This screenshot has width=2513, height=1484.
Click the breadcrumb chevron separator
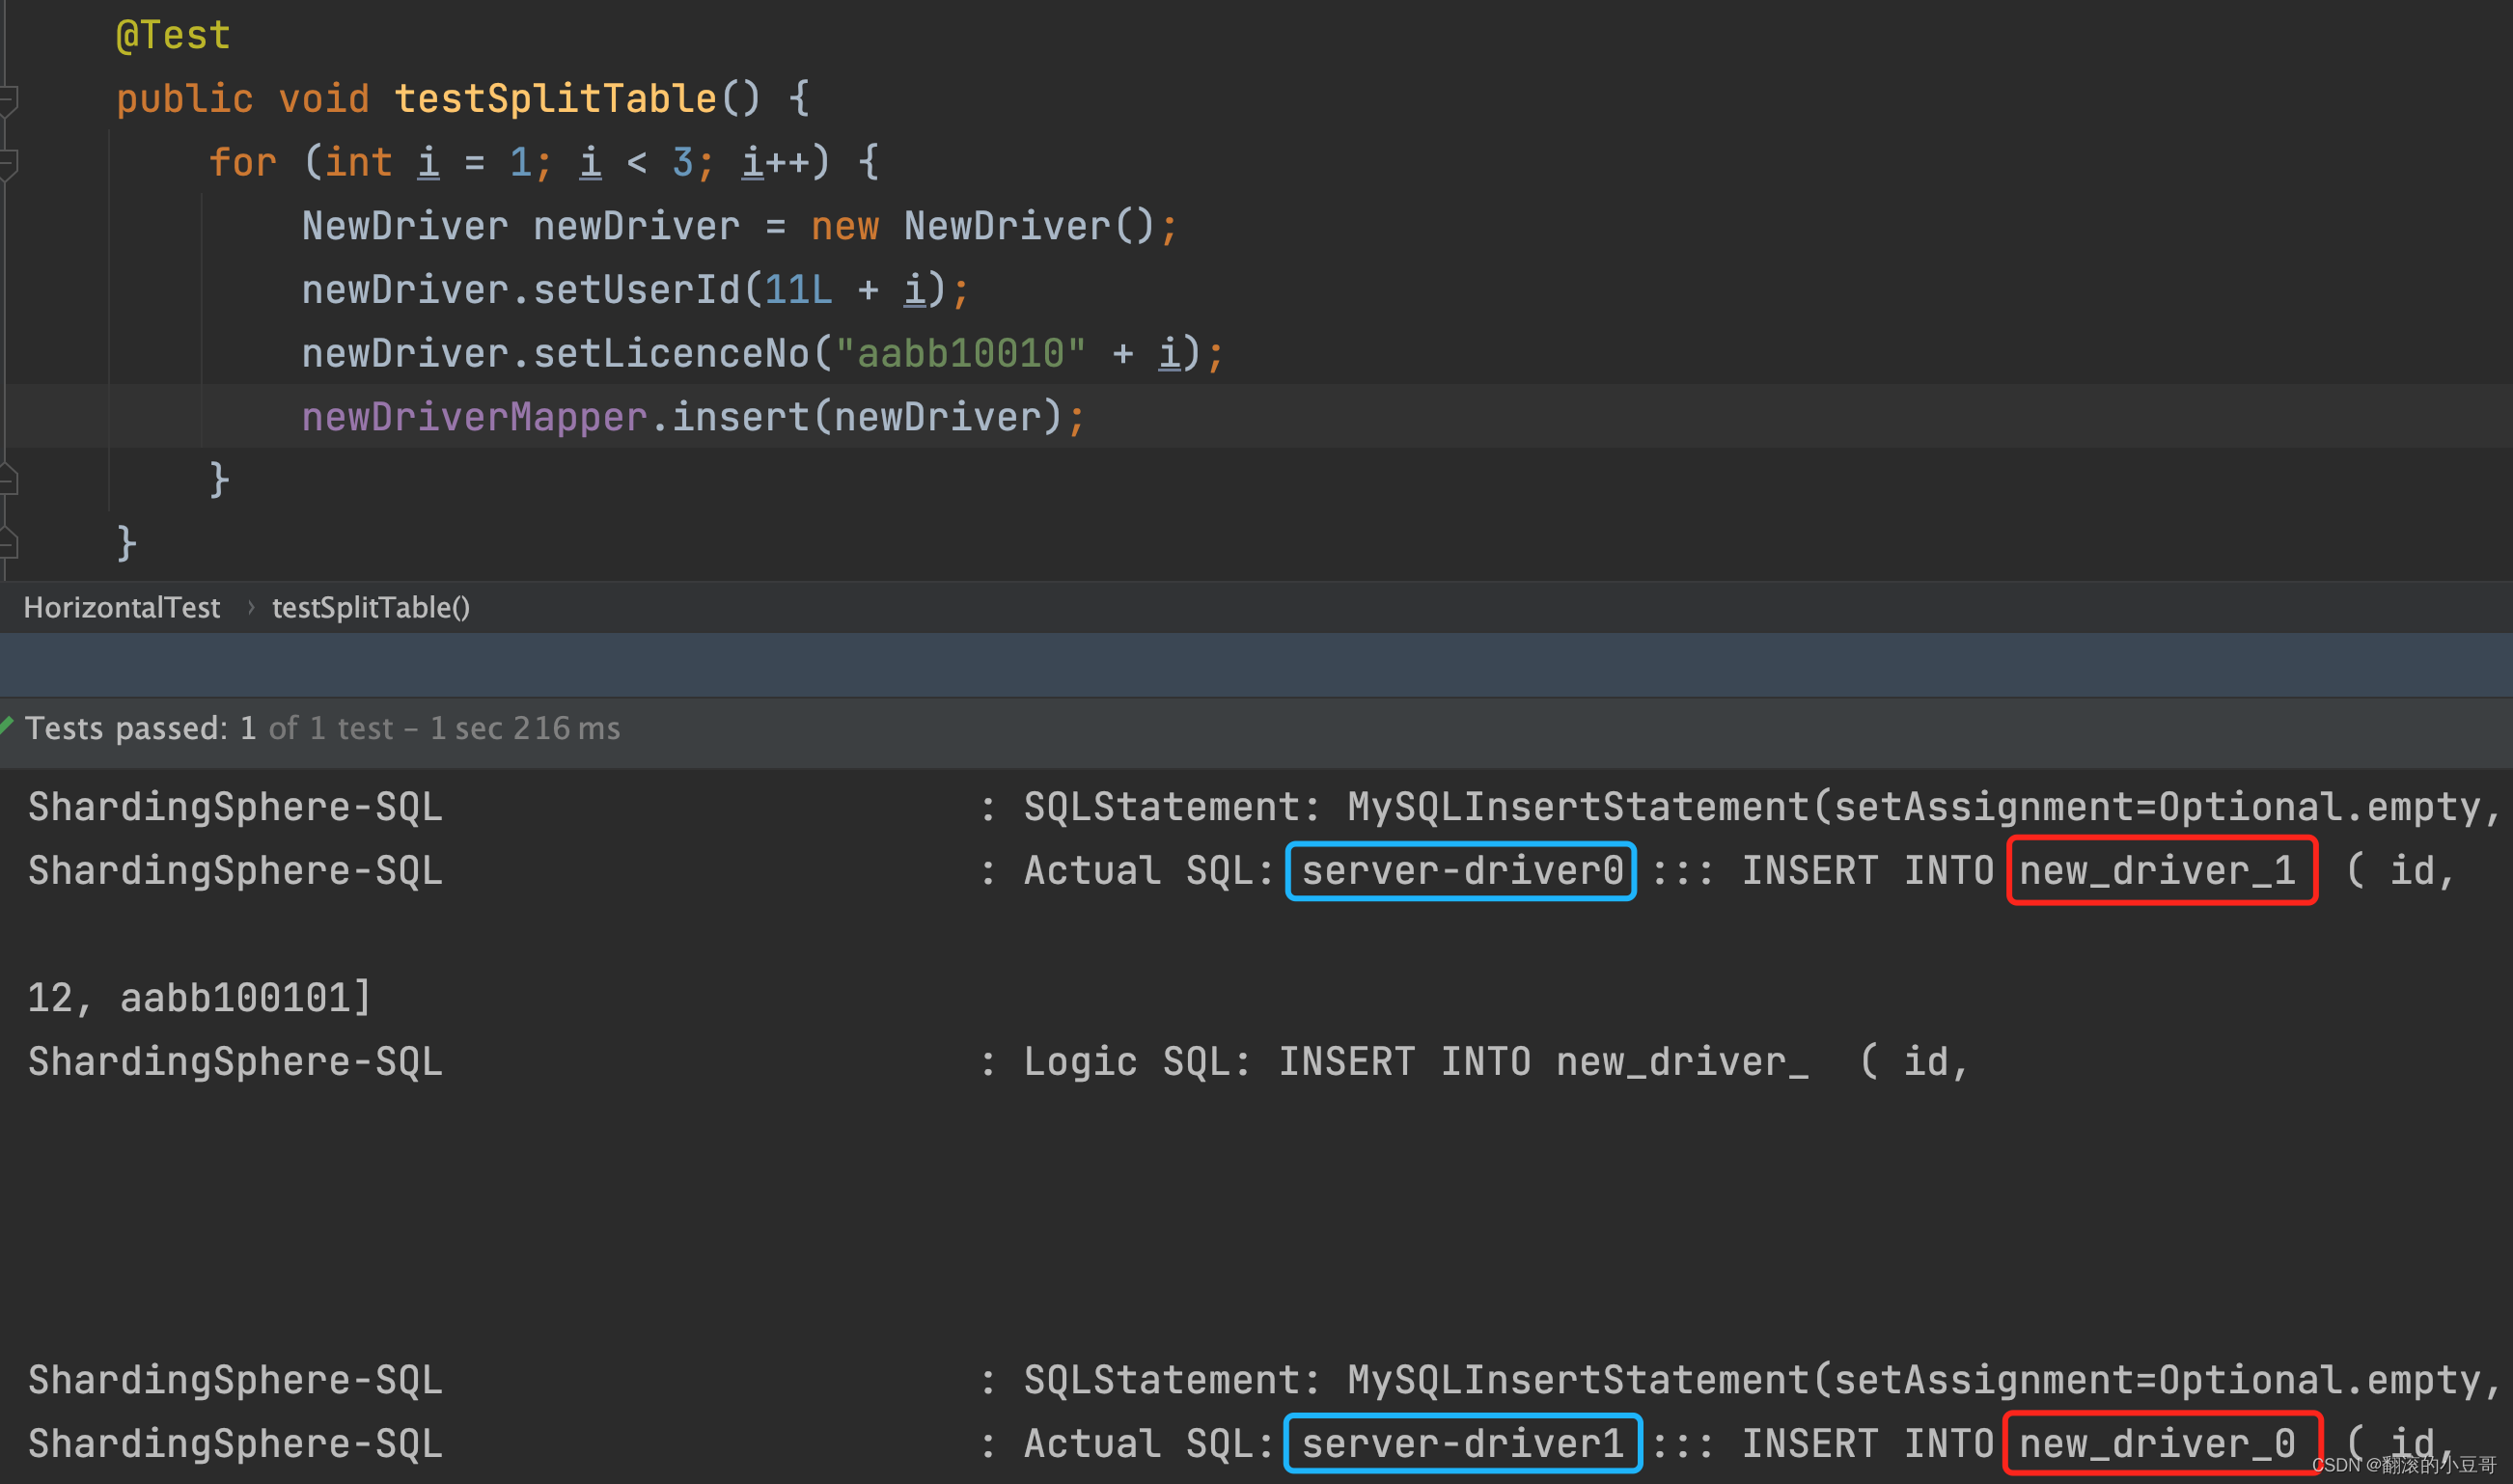pos(250,608)
